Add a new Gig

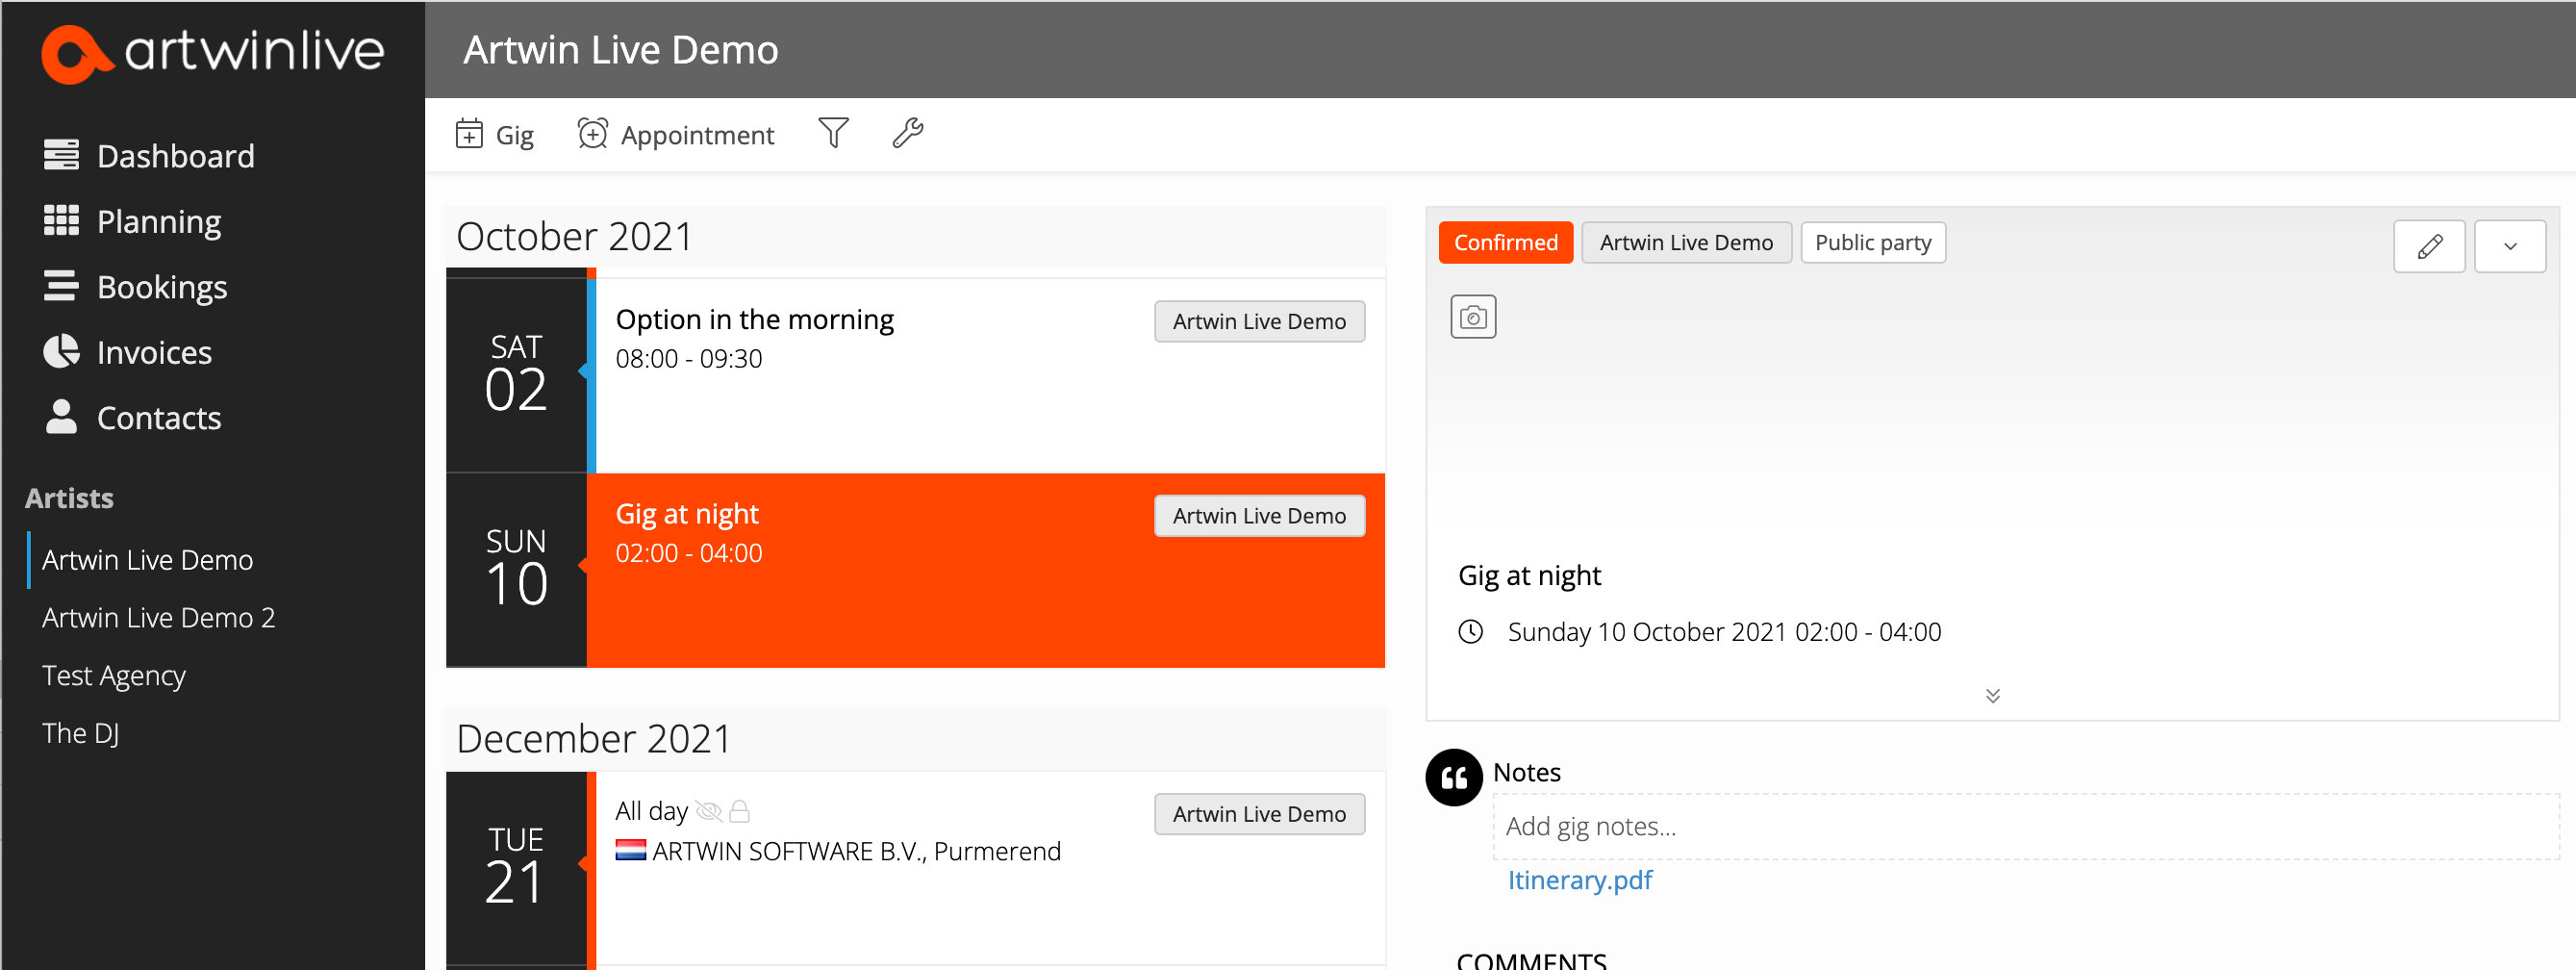pyautogui.click(x=494, y=135)
